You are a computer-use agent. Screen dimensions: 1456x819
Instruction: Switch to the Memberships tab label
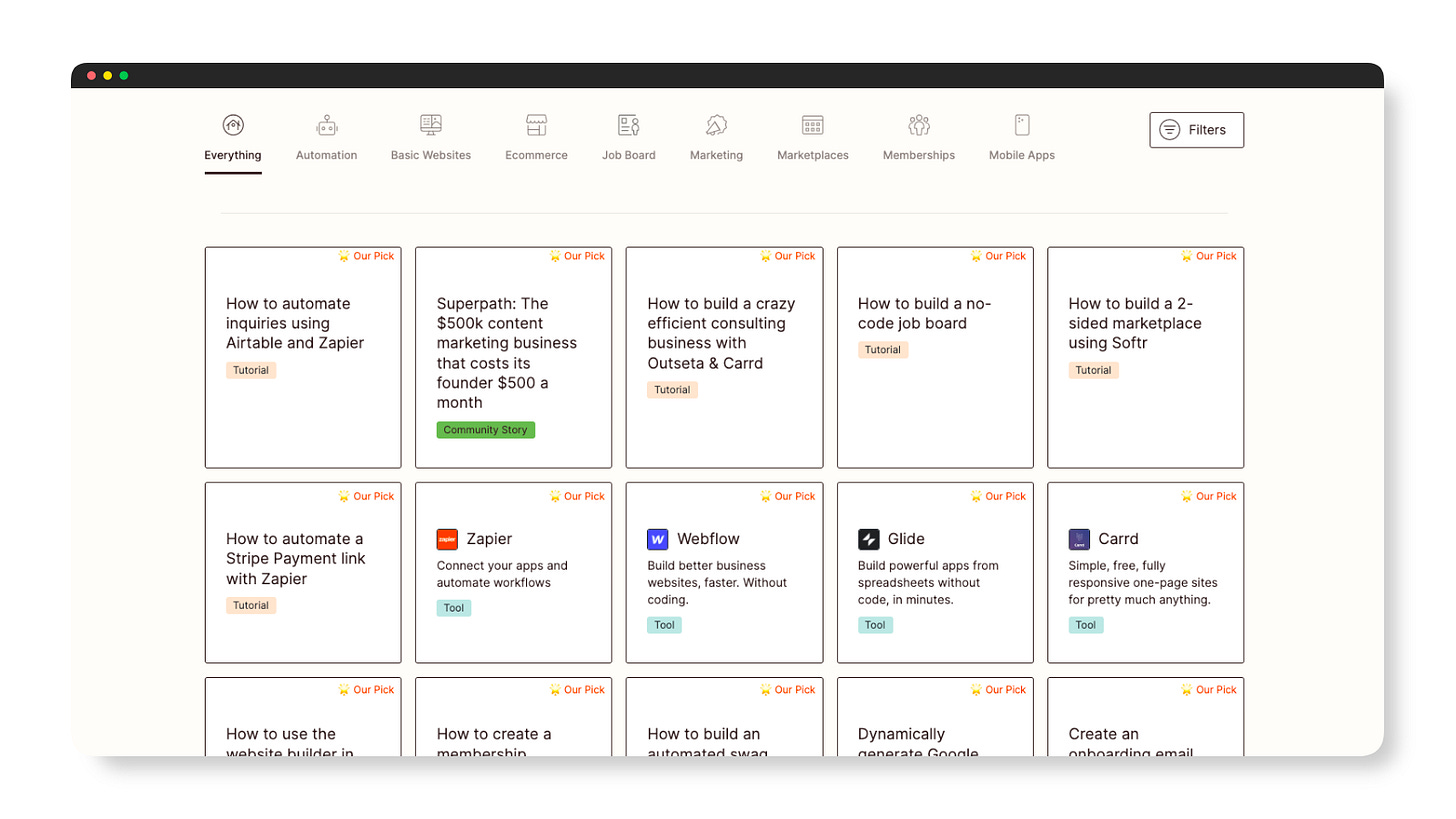click(919, 155)
